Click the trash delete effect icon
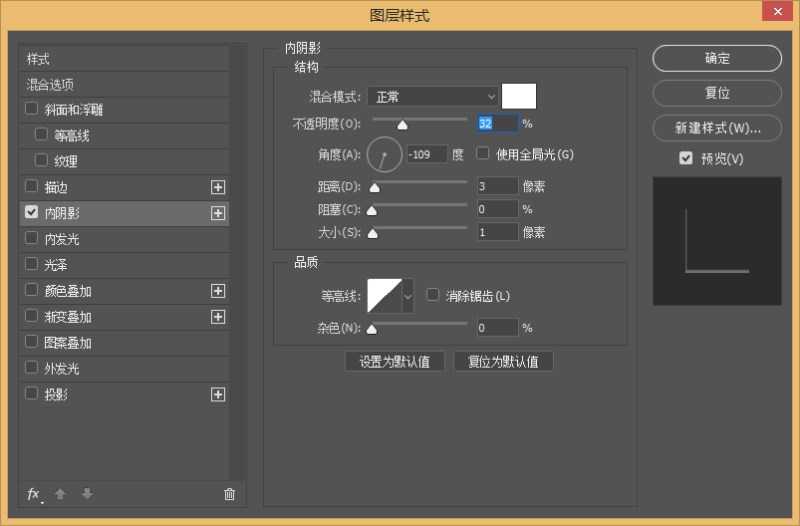 229,494
